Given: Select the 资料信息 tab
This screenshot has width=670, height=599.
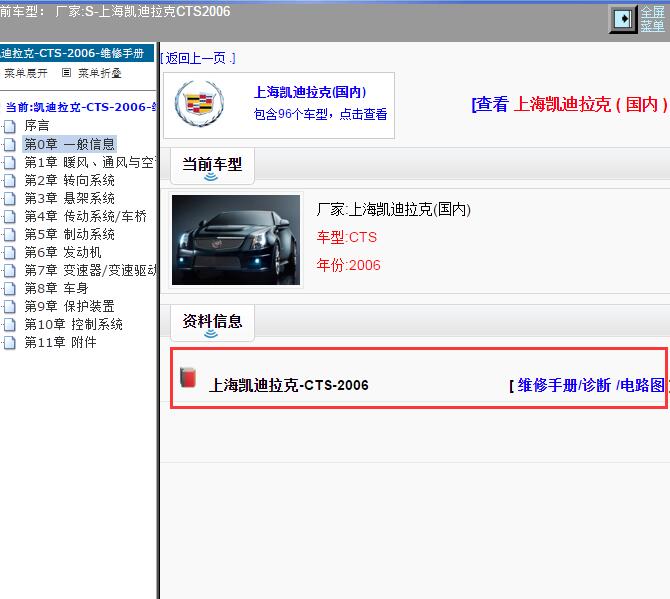Looking at the screenshot, I should (211, 321).
